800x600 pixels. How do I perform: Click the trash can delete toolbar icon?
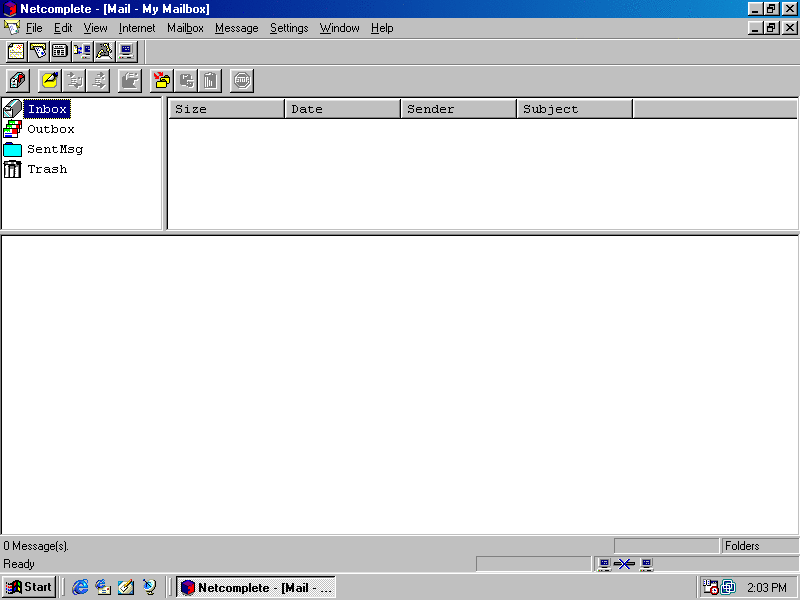pyautogui.click(x=210, y=80)
